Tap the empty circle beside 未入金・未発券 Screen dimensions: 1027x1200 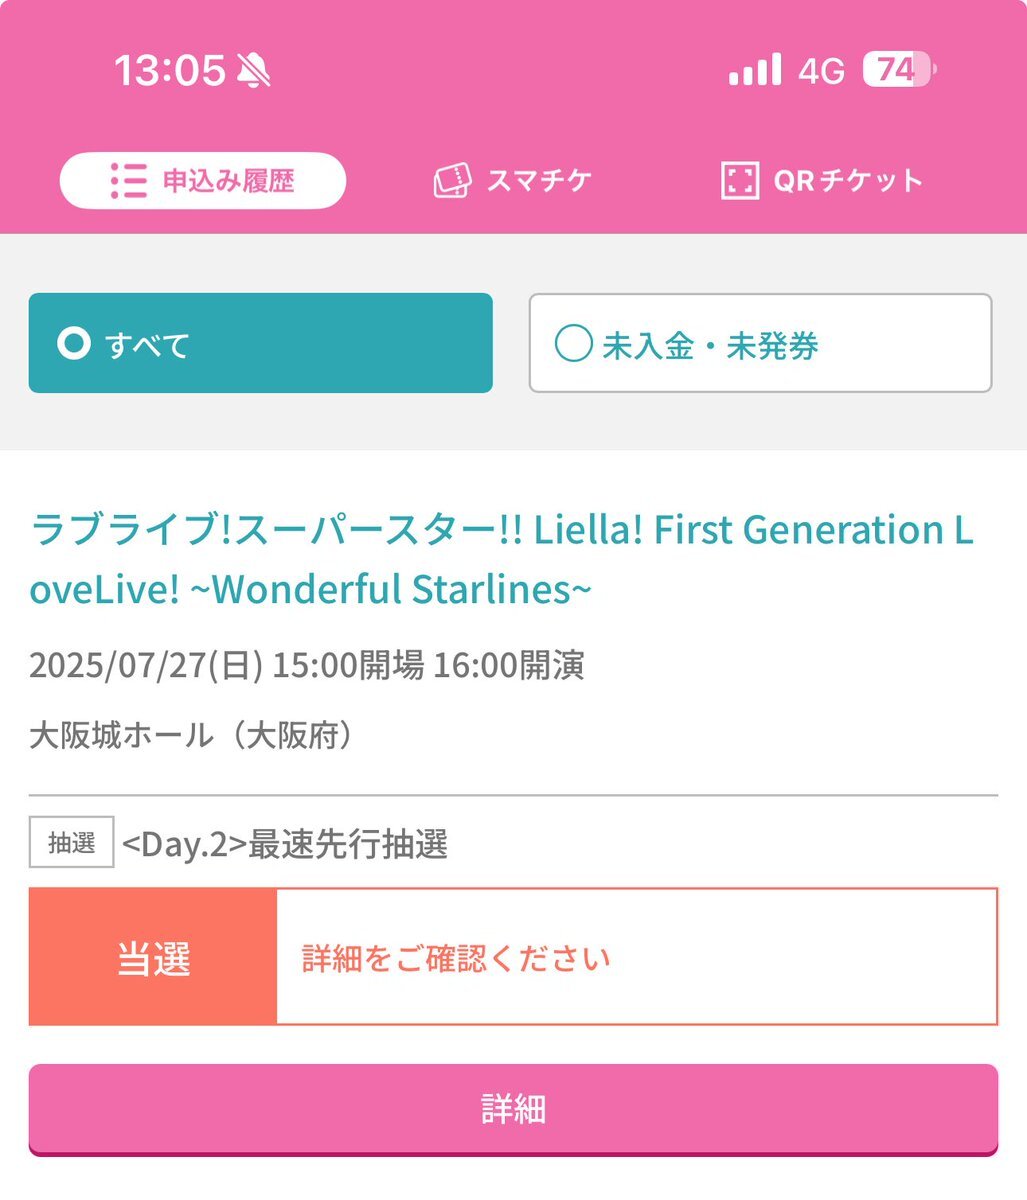573,344
